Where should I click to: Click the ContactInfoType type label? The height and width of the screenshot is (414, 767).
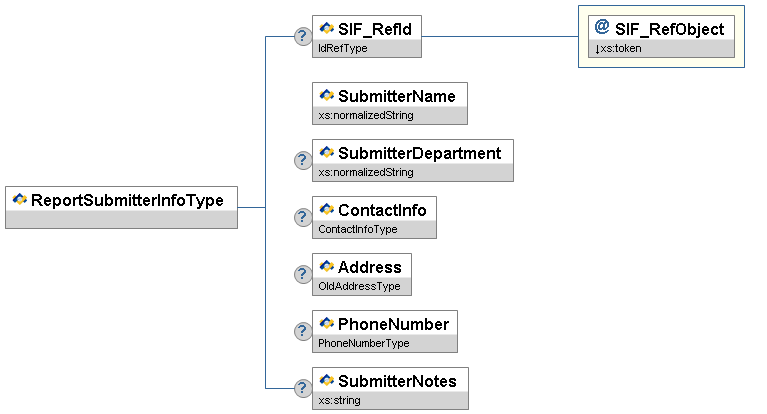[358, 229]
